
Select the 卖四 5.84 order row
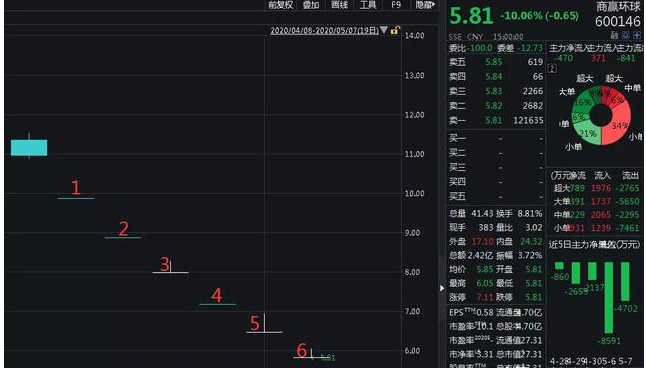click(x=496, y=77)
